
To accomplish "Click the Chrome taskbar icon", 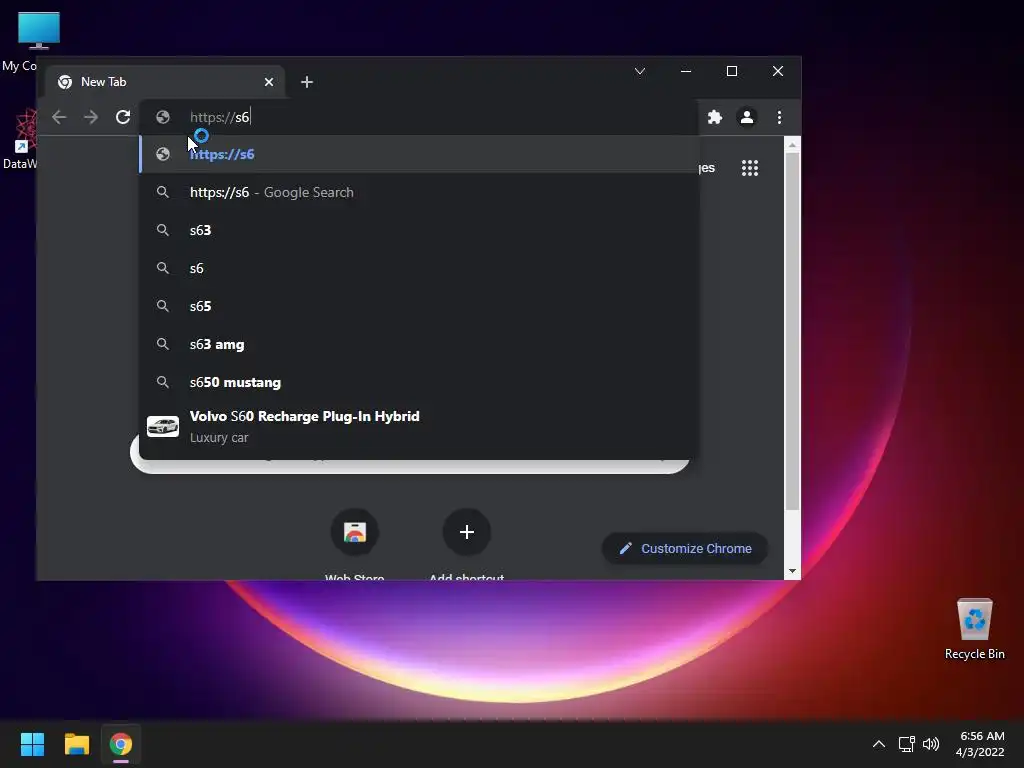I will [x=121, y=744].
